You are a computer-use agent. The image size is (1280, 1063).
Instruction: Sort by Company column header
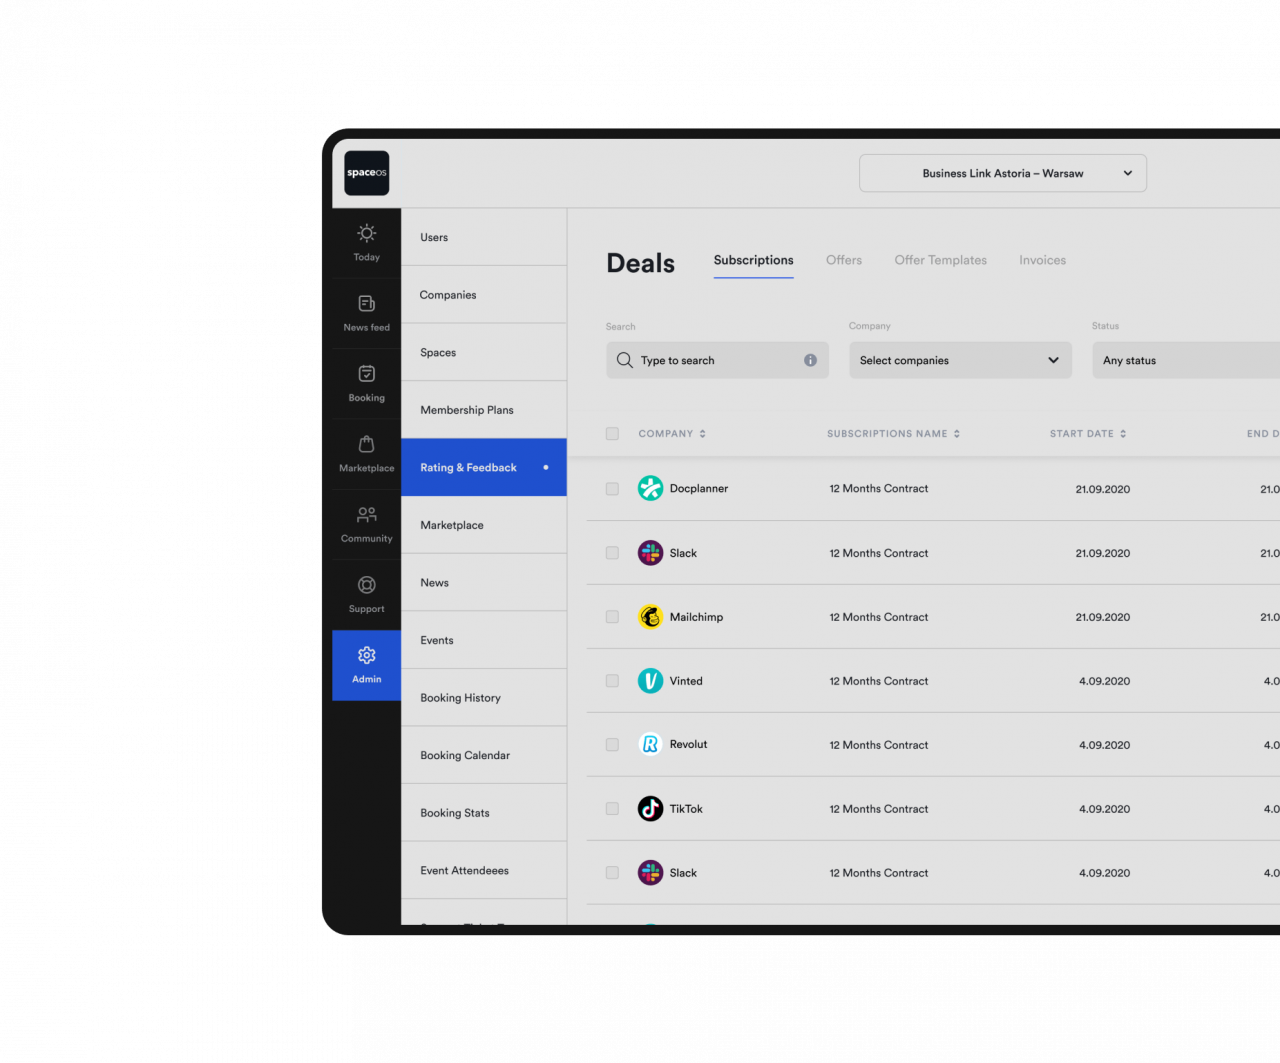pos(672,434)
